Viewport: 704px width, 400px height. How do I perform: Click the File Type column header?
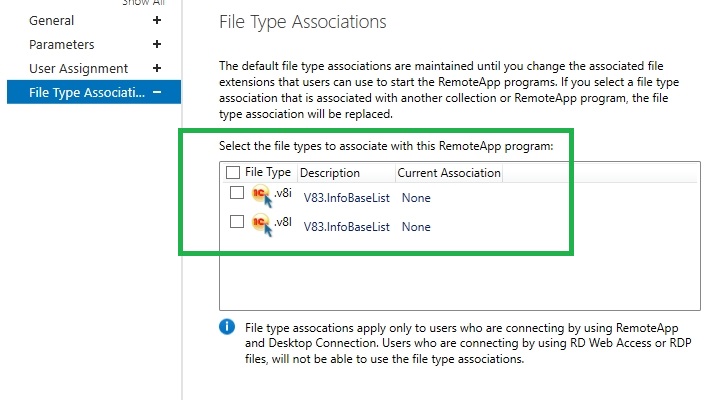pos(268,172)
